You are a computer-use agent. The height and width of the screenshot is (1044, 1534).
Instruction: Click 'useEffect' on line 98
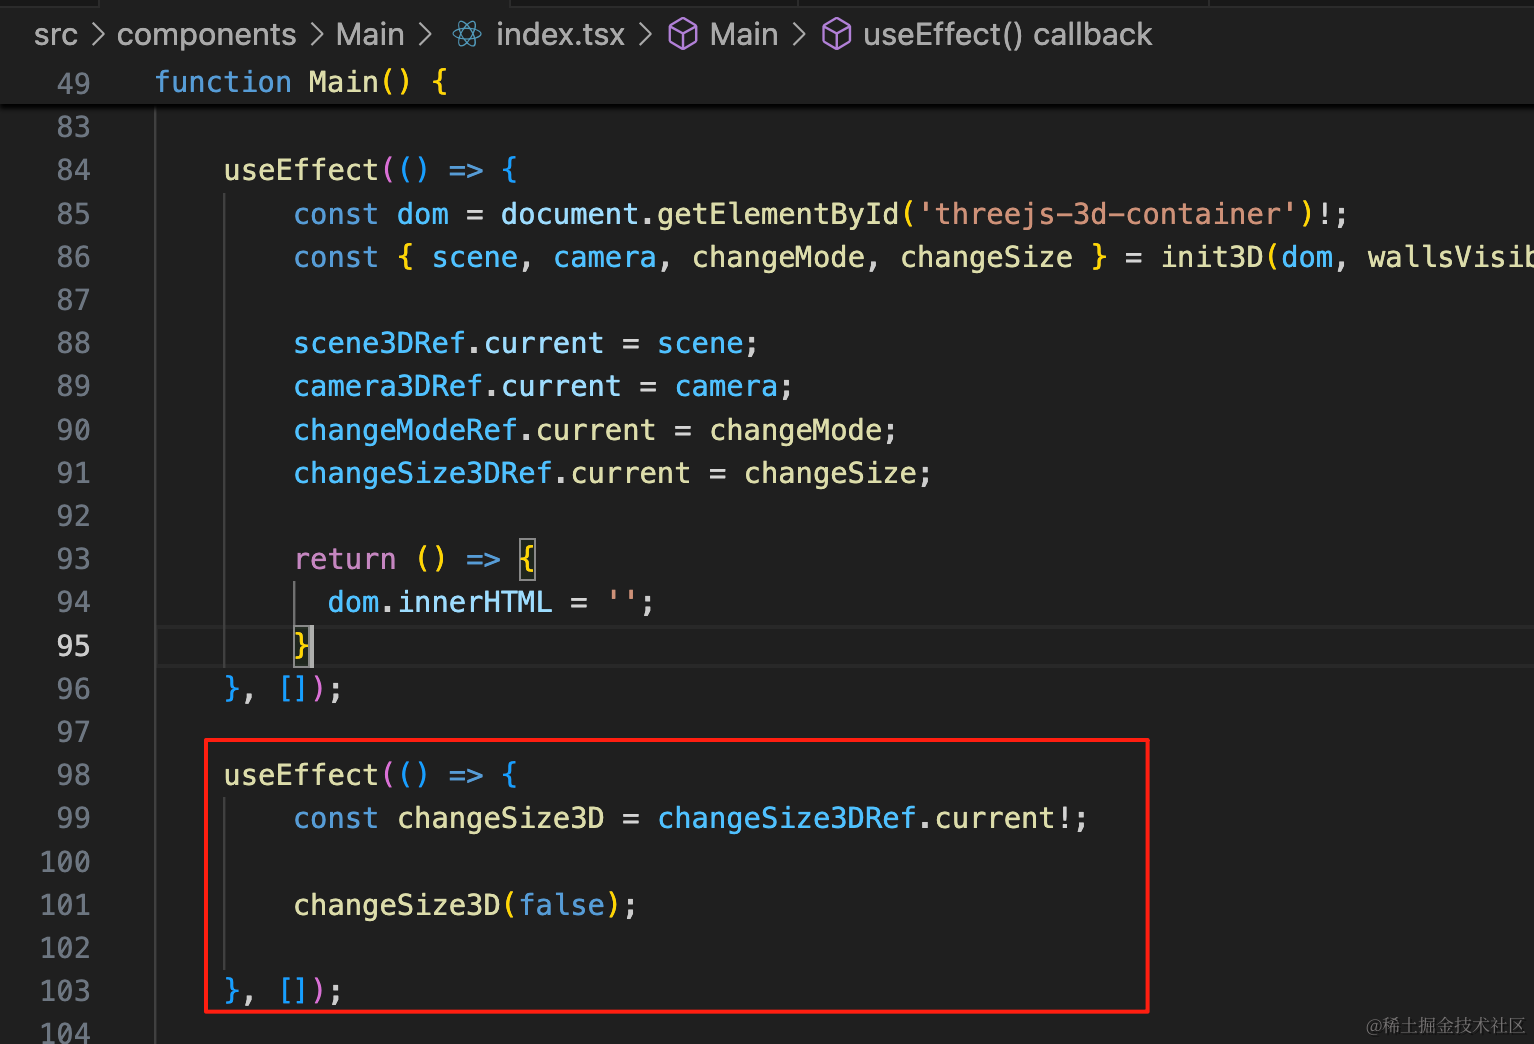tap(301, 775)
